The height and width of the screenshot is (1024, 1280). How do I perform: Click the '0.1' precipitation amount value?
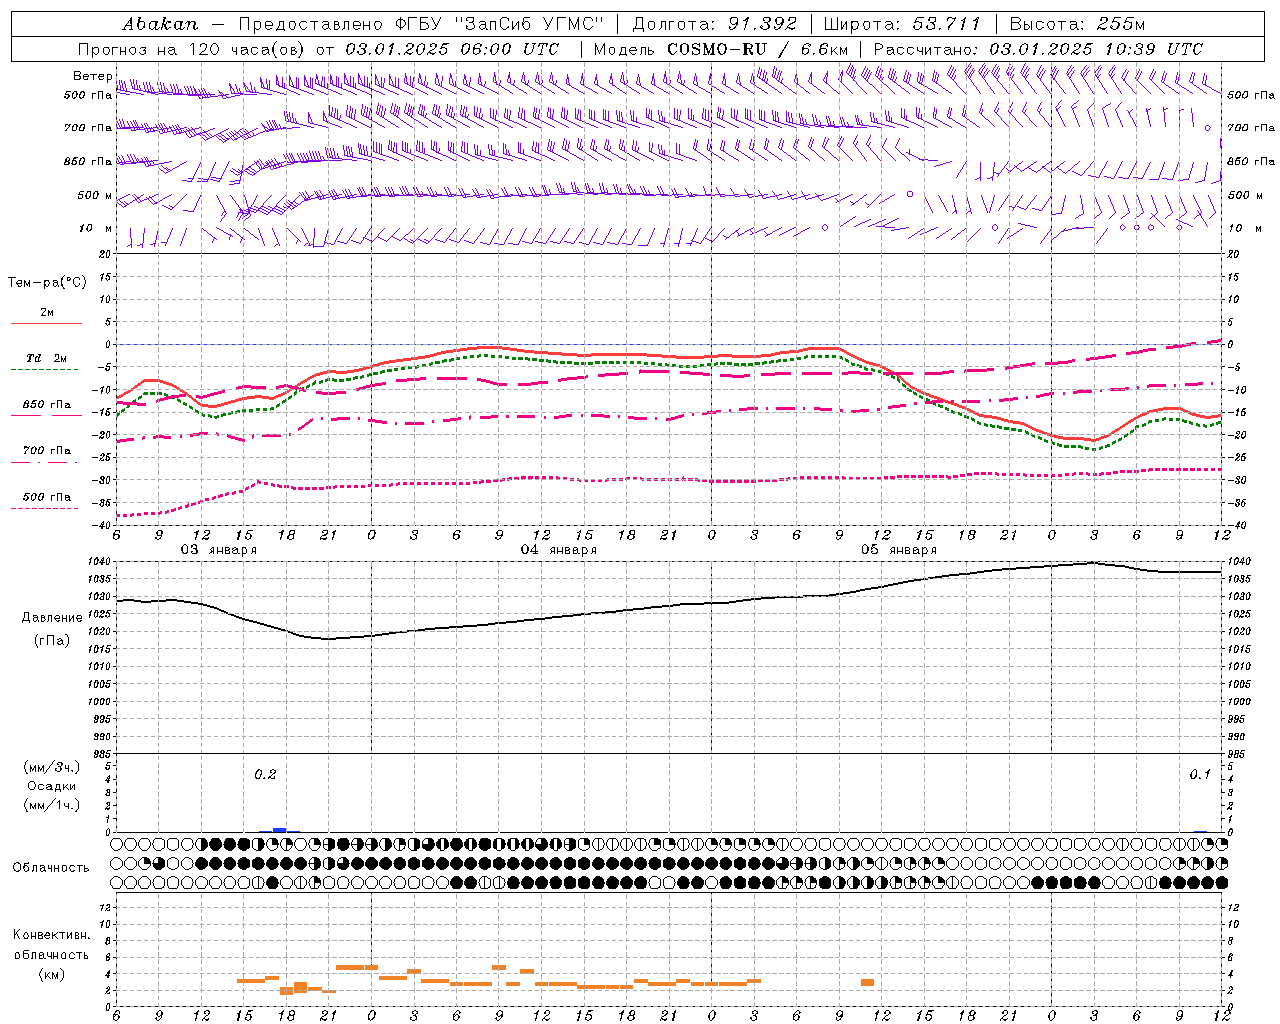coord(1200,775)
